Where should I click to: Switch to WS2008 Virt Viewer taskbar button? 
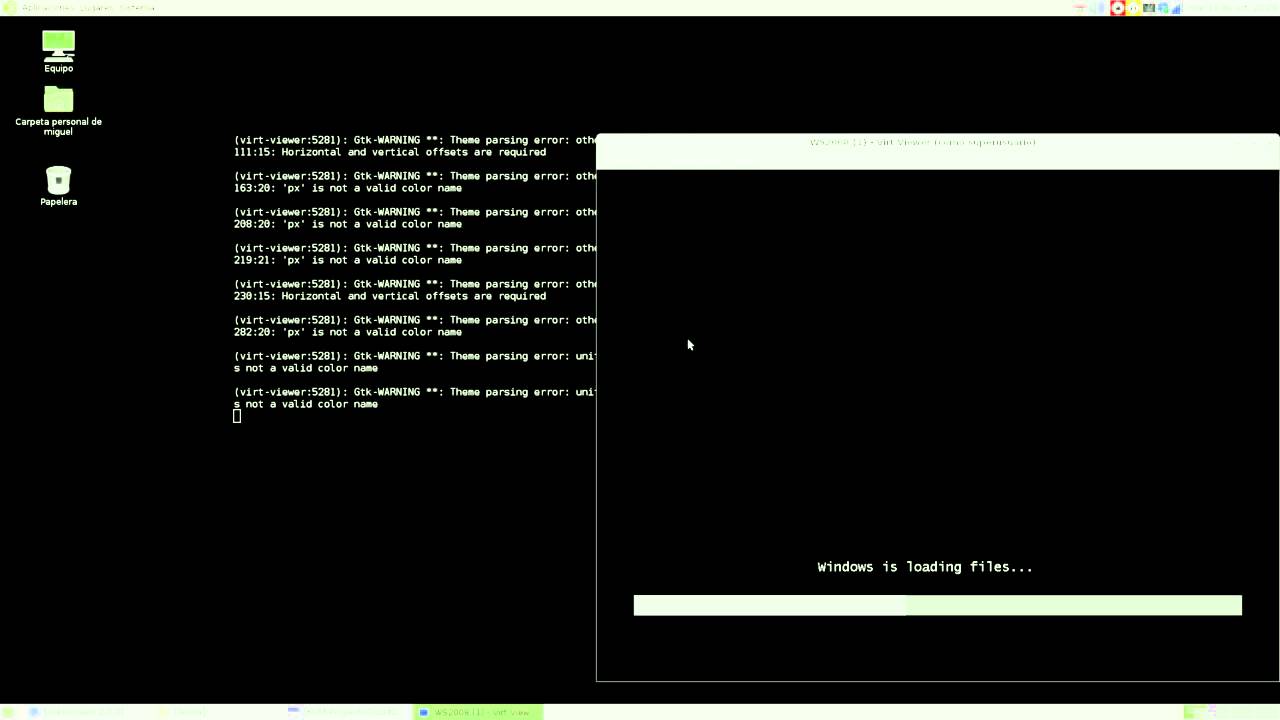point(478,712)
